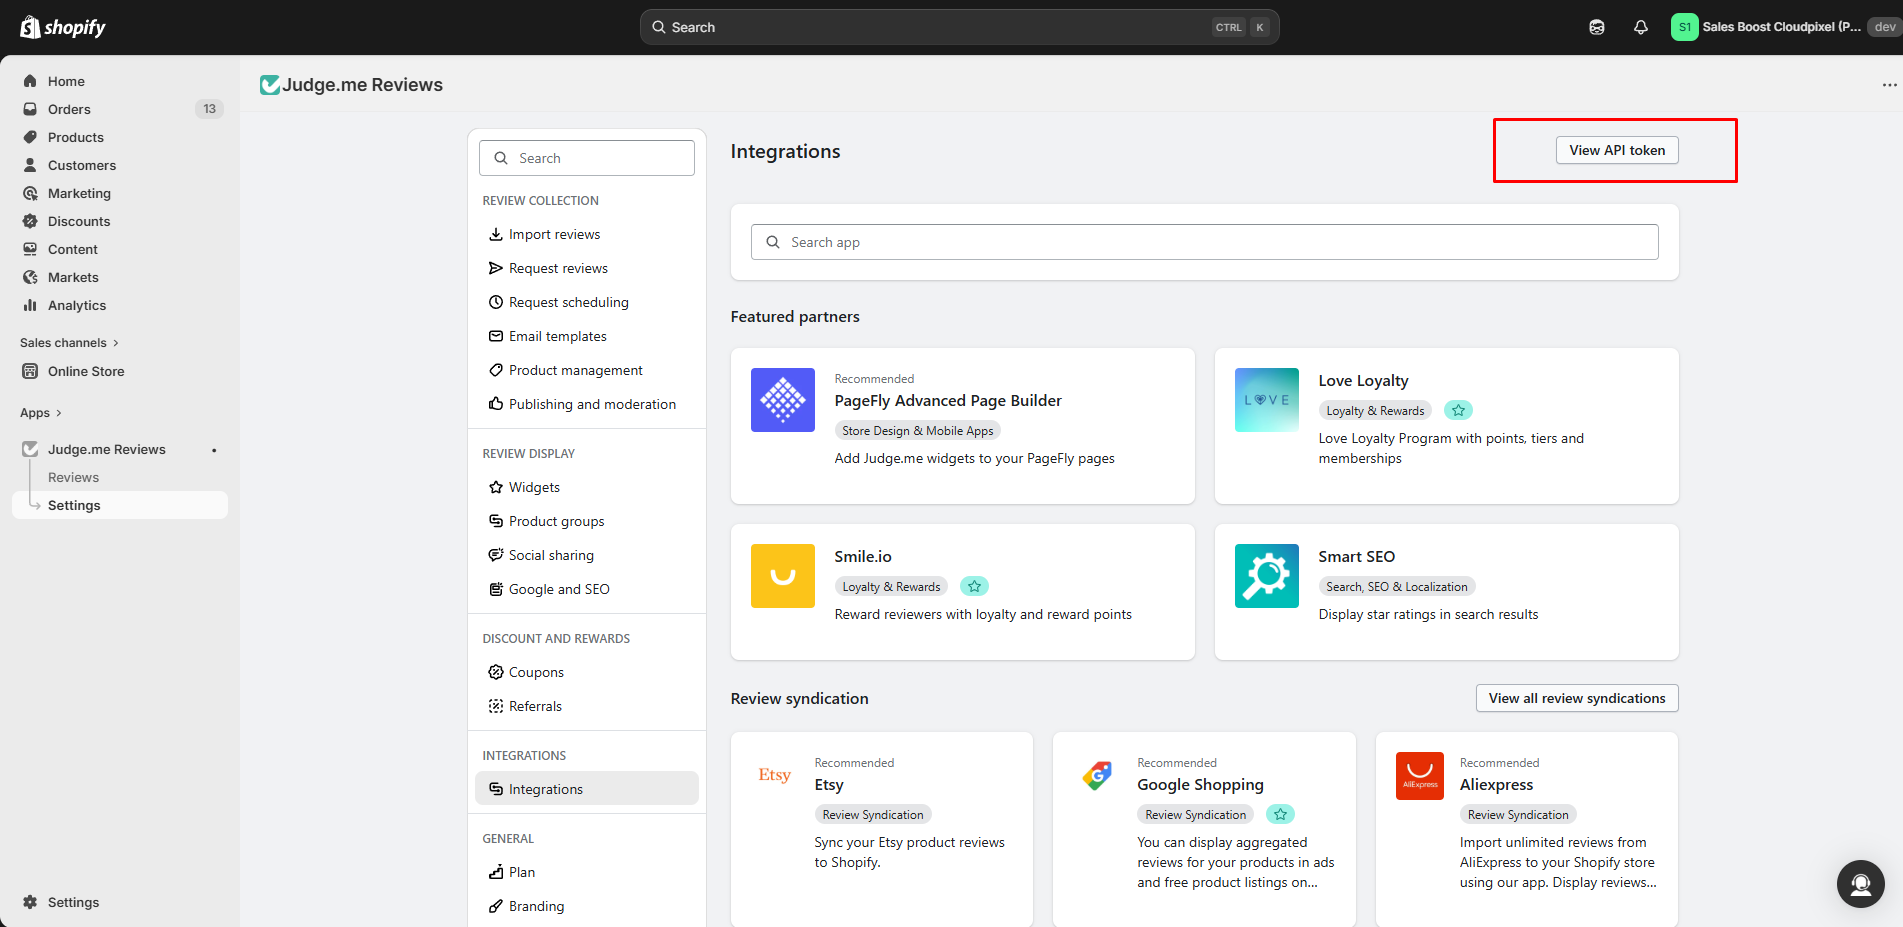Open Widgets in Review Display menu
The width and height of the screenshot is (1903, 927).
[534, 487]
